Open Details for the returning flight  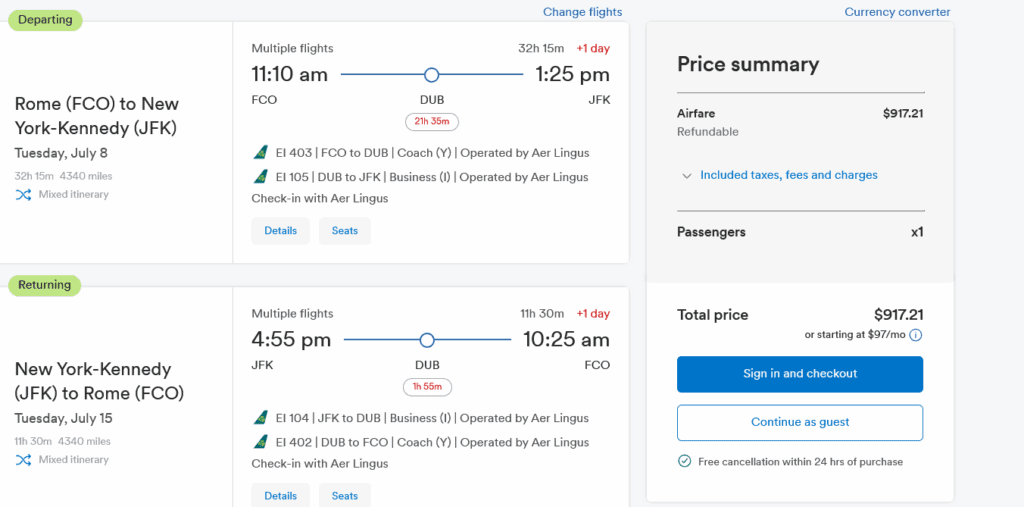coord(281,495)
